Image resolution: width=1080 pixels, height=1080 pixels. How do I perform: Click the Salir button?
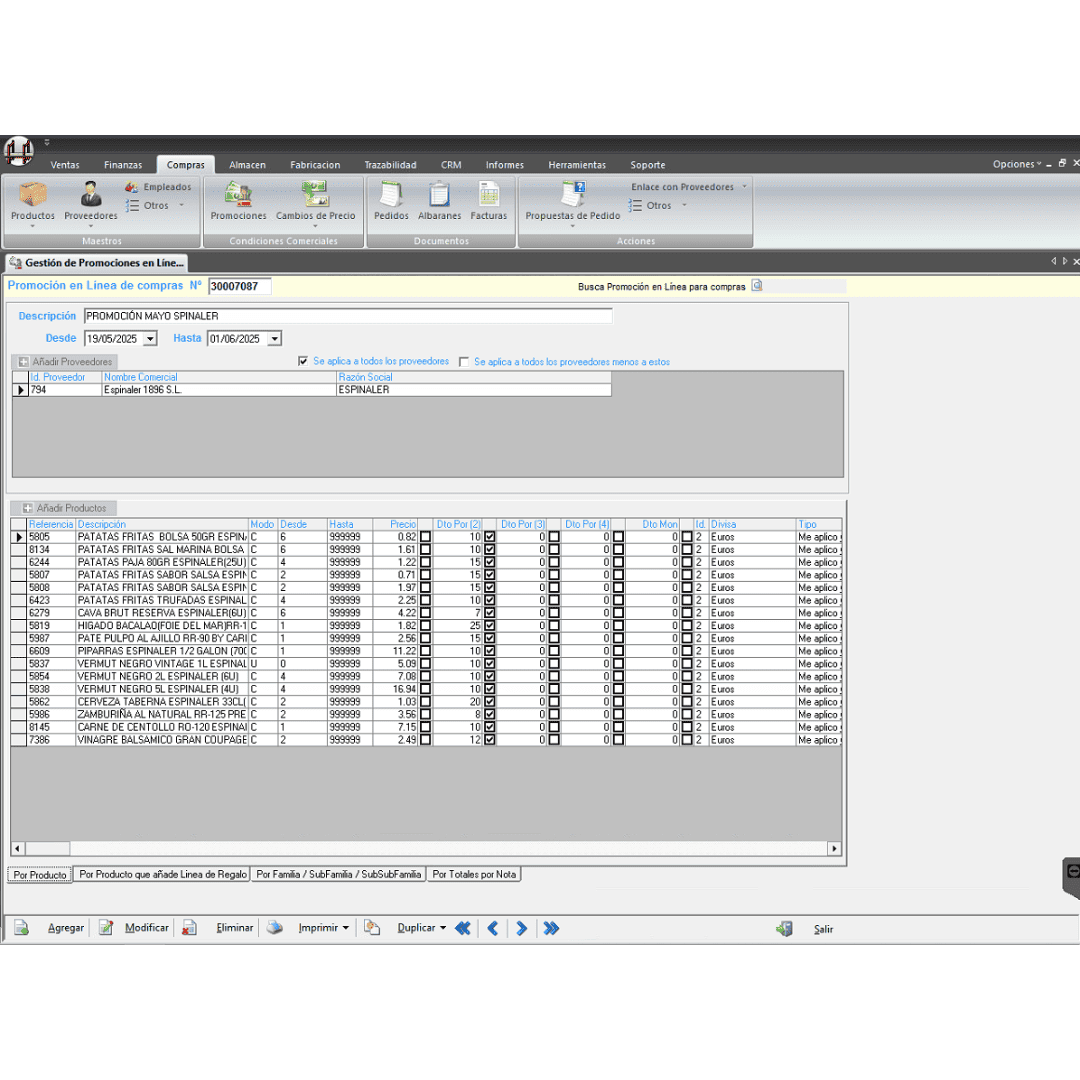coord(823,929)
